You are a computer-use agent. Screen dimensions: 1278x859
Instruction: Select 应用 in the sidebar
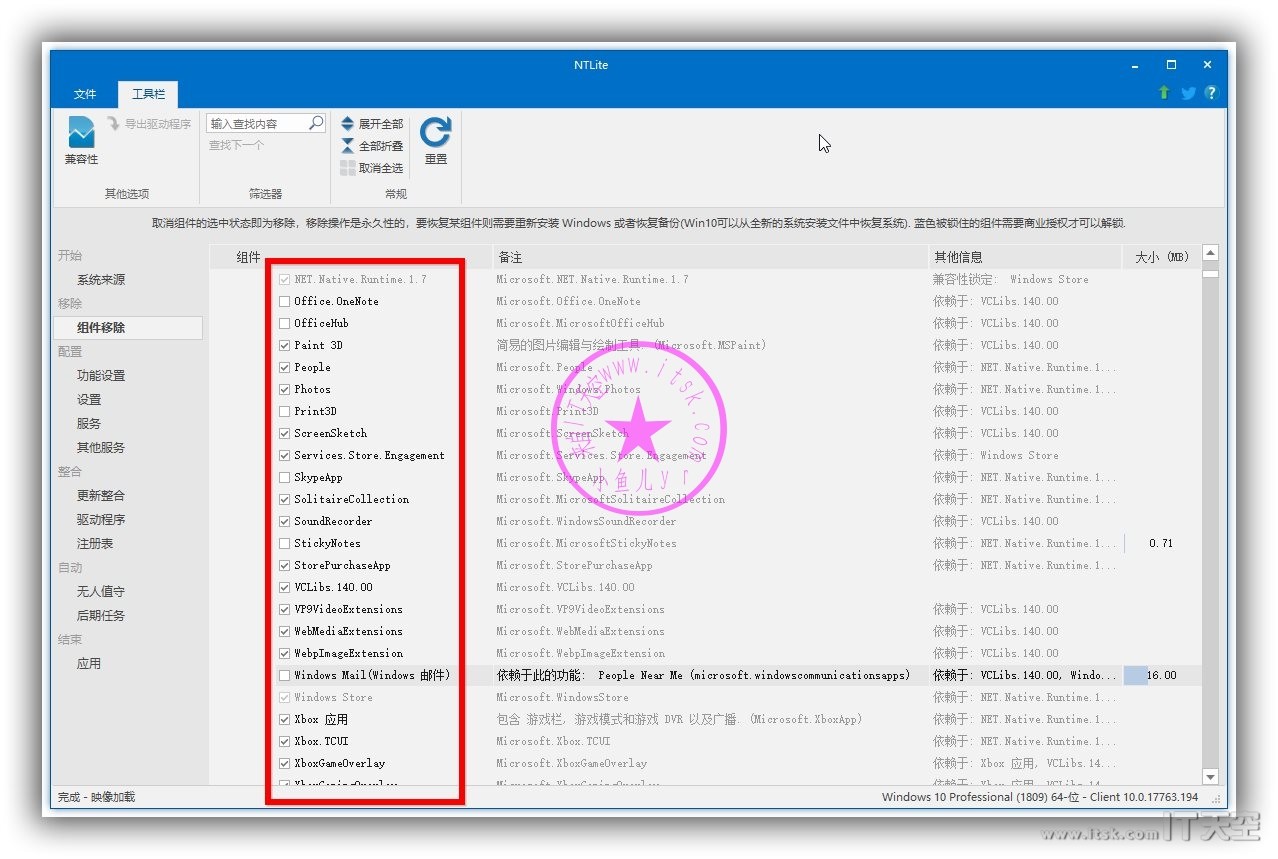[x=89, y=664]
